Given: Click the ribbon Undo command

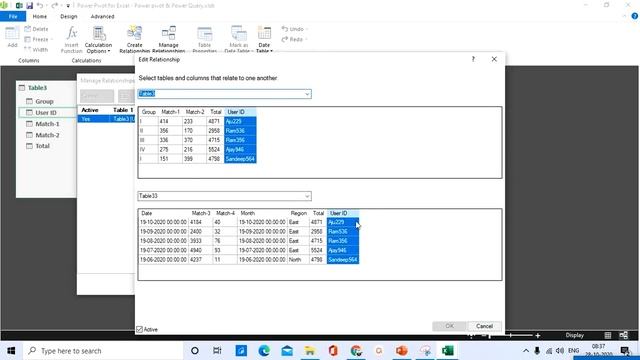Looking at the screenshot, I should tap(292, 29).
